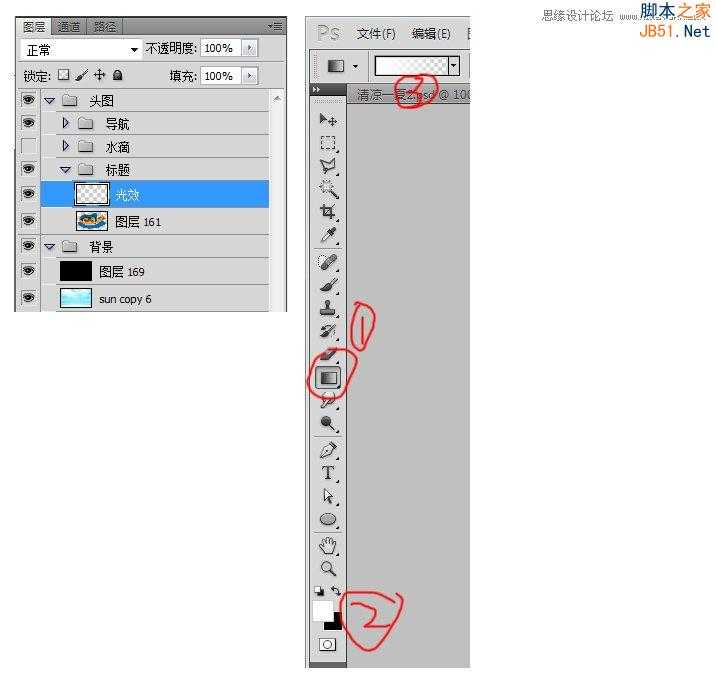
Task: Click the gradient preview swatch
Action: coord(411,66)
